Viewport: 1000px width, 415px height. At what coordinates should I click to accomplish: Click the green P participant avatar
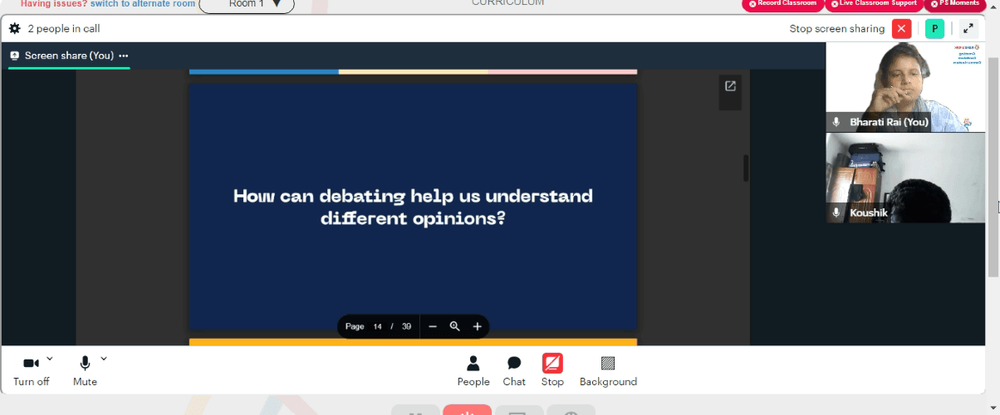(x=934, y=29)
